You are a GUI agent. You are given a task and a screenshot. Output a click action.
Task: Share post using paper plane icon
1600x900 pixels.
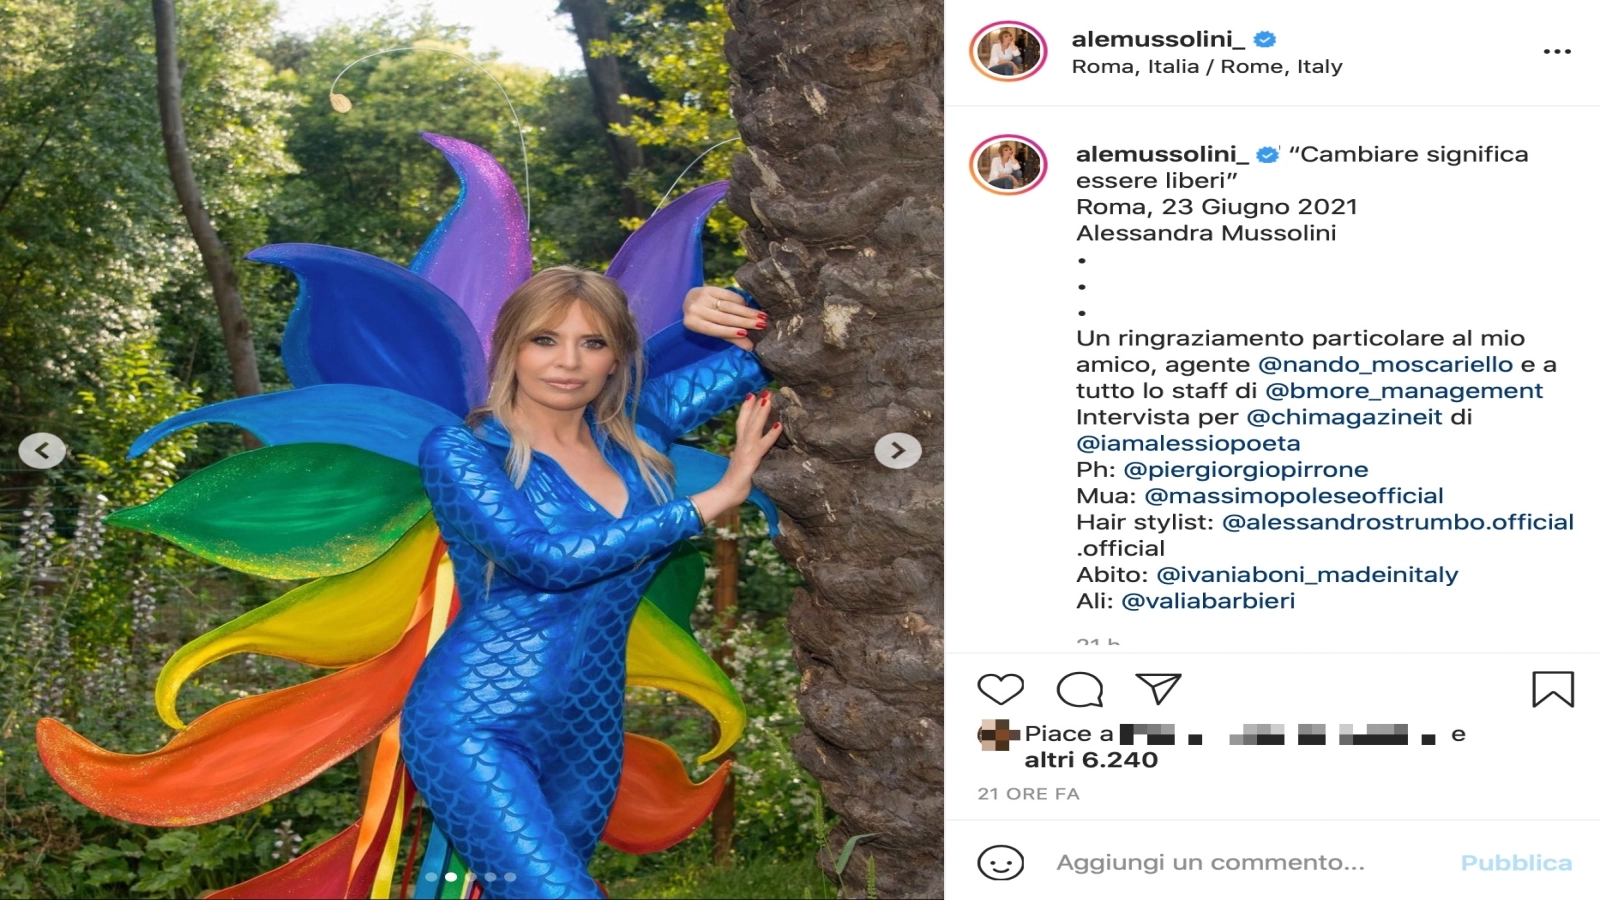1158,688
